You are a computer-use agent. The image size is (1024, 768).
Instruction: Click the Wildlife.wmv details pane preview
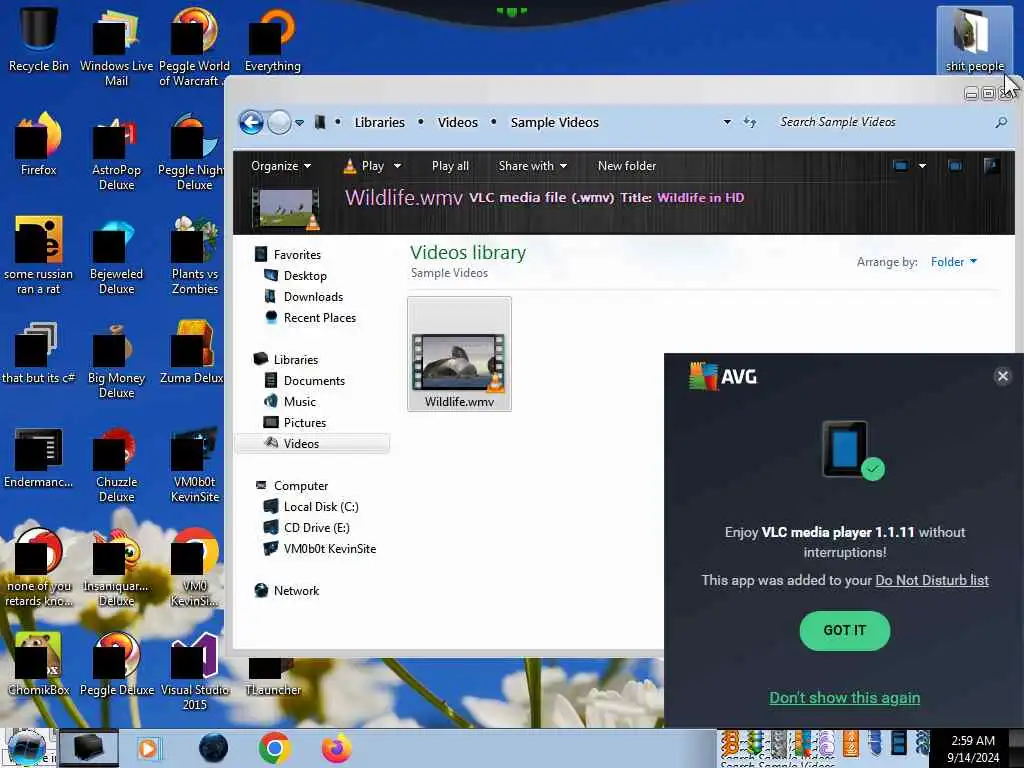[x=286, y=209]
